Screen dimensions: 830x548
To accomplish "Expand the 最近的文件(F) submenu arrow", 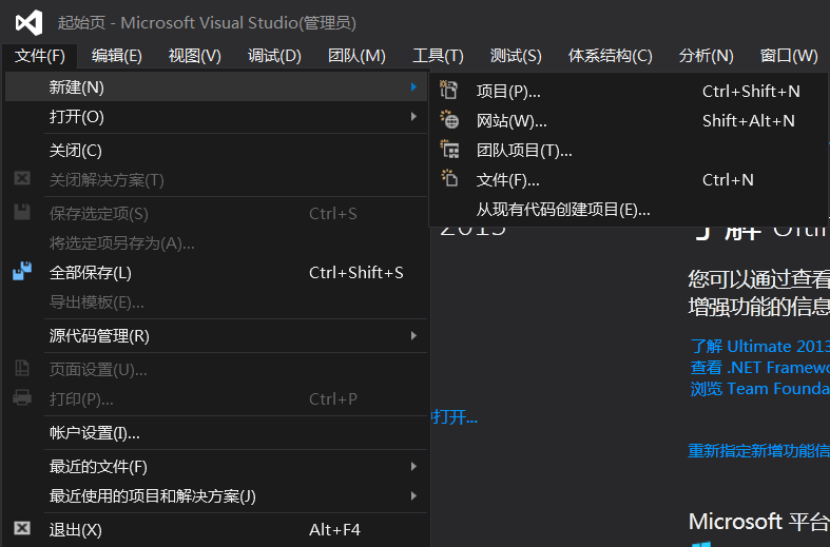I will 414,466.
